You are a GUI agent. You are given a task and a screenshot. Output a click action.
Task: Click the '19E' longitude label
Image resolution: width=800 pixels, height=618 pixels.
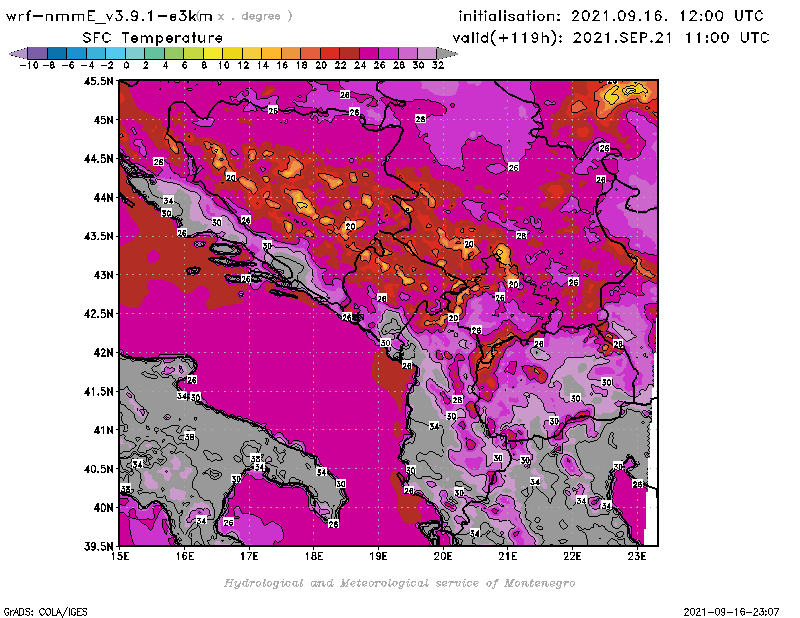point(378,556)
